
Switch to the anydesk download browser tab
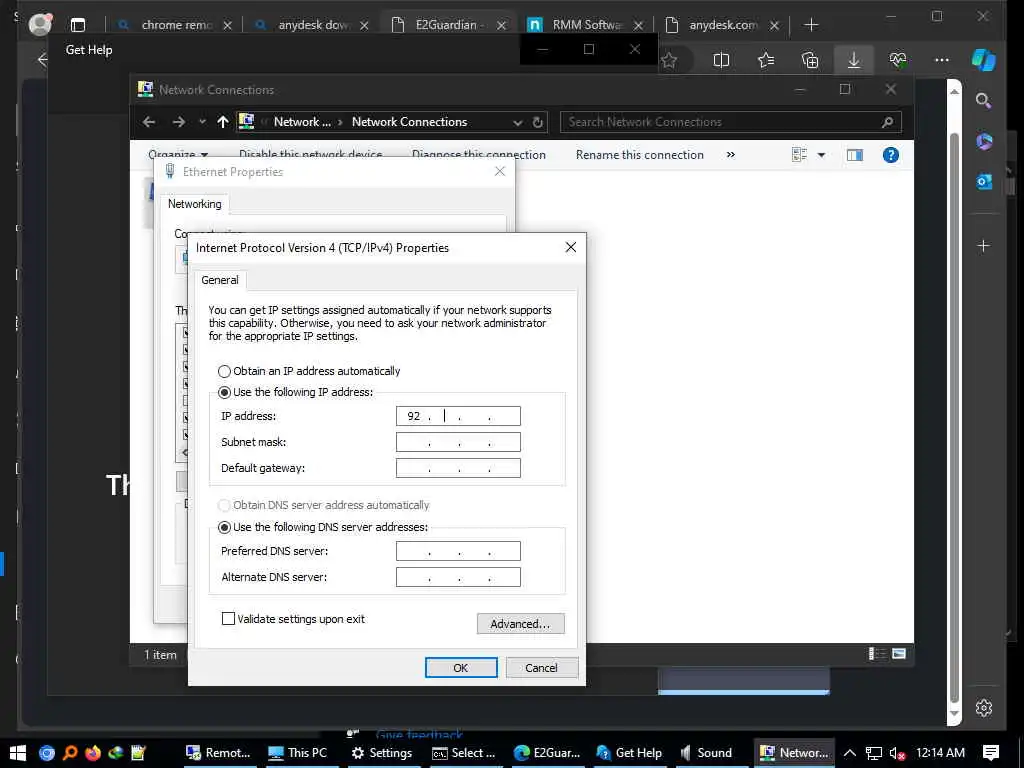coord(312,25)
